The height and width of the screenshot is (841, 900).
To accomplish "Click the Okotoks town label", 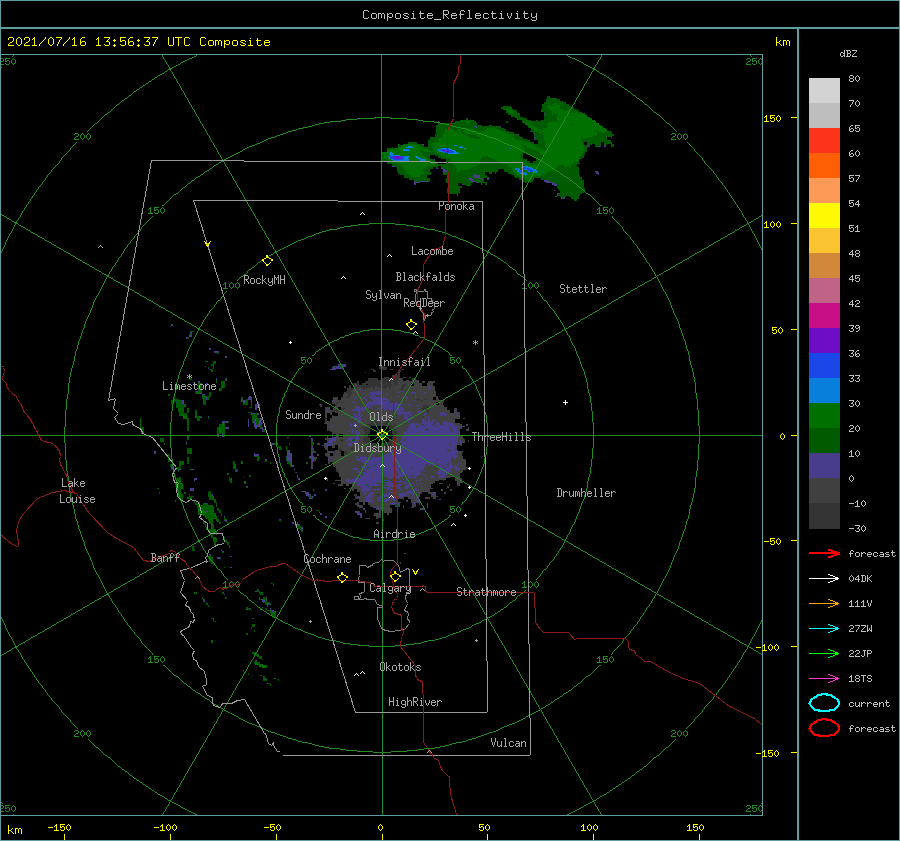I will point(400,667).
